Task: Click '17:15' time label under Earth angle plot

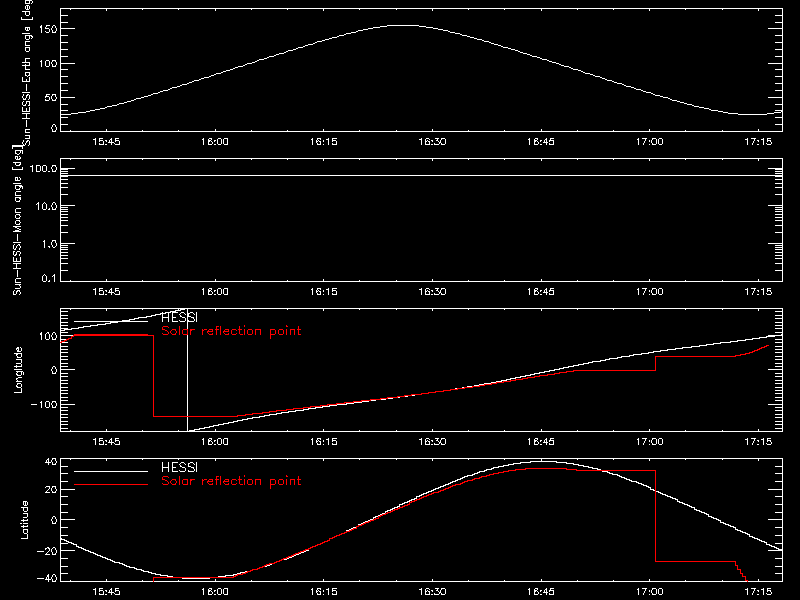Action: [x=758, y=142]
